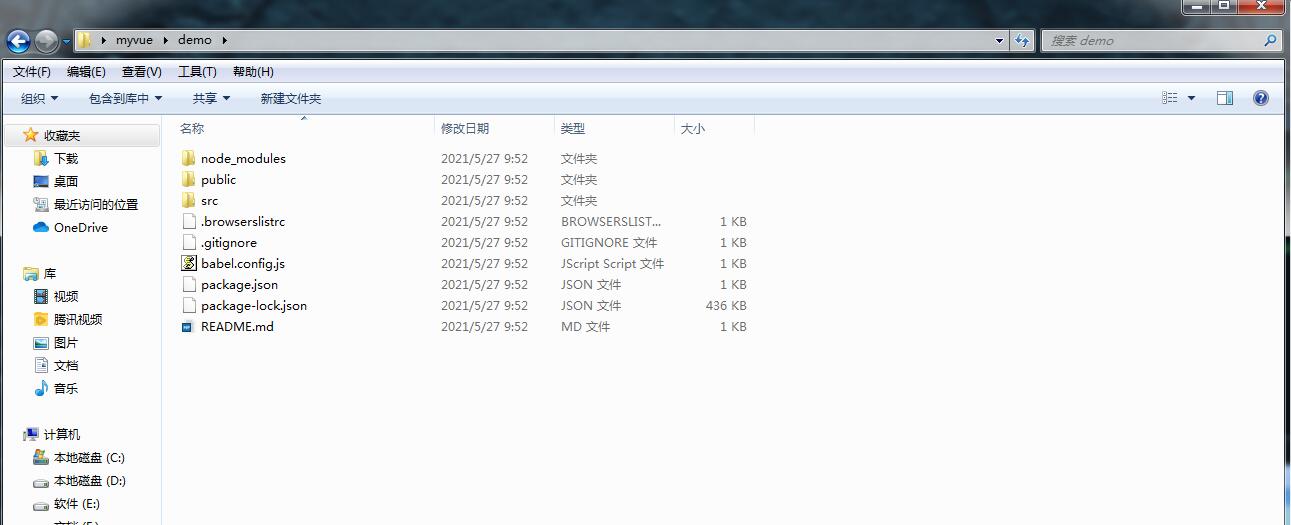Screen dimensions: 1291x525
Task: Open the 帮助(H) menu
Action: [253, 72]
